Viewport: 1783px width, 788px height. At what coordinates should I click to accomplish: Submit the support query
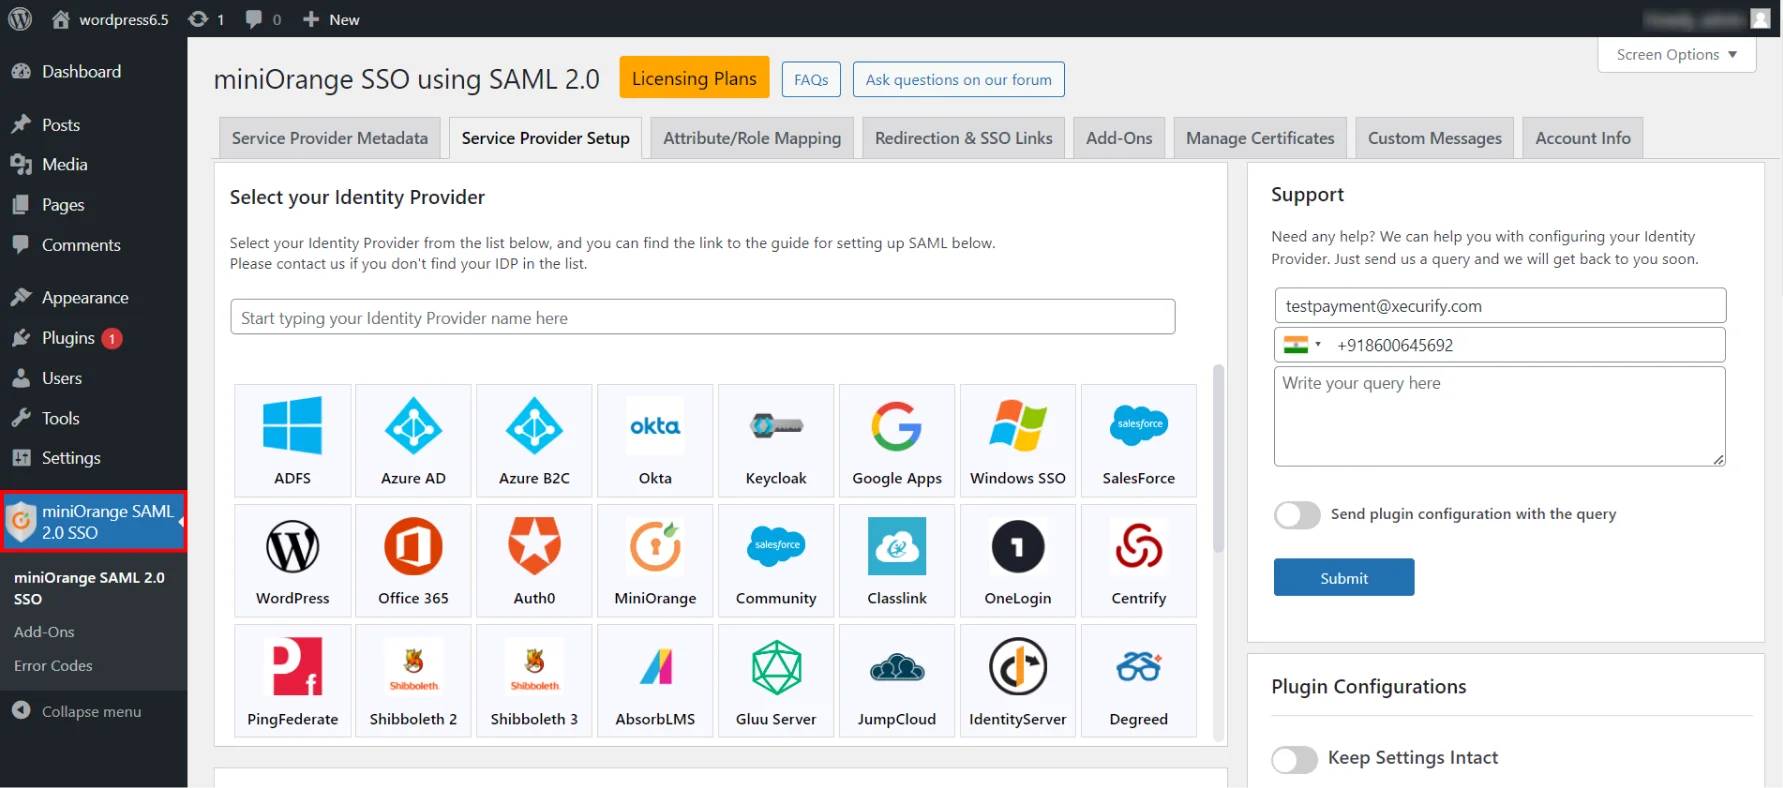tap(1344, 578)
